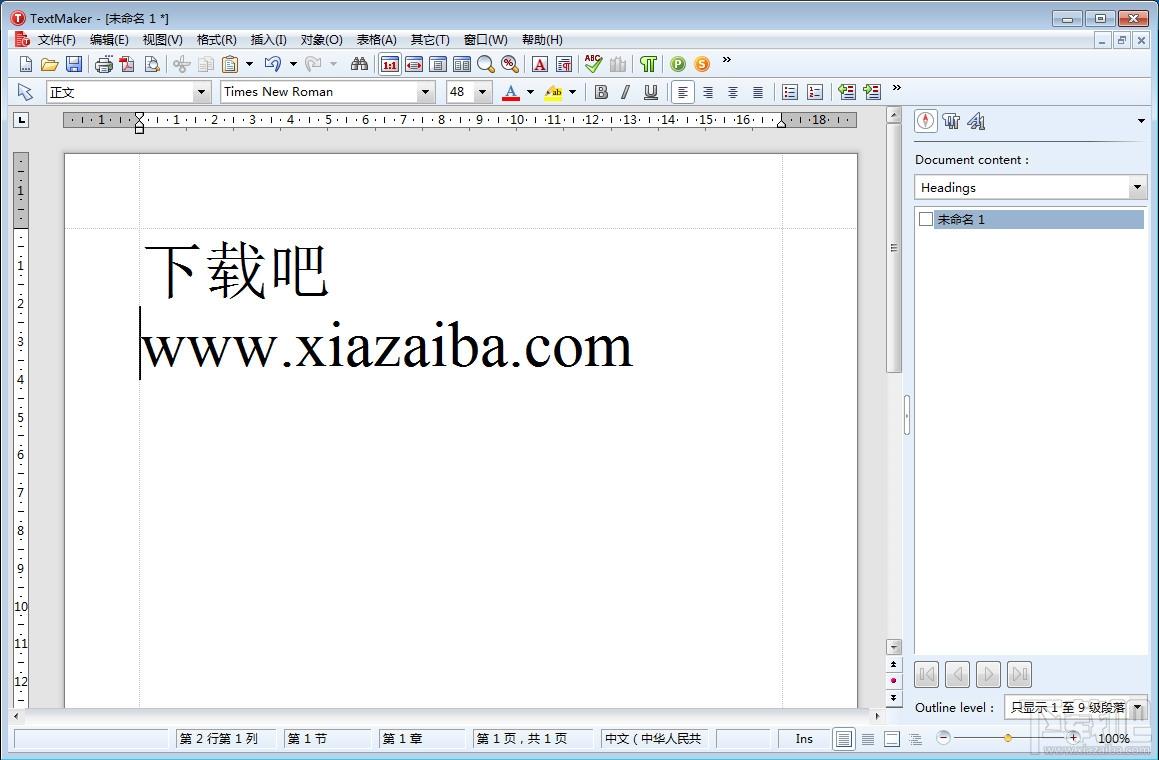Expand the Times New Roman font dropdown
The image size is (1159, 760).
[425, 92]
